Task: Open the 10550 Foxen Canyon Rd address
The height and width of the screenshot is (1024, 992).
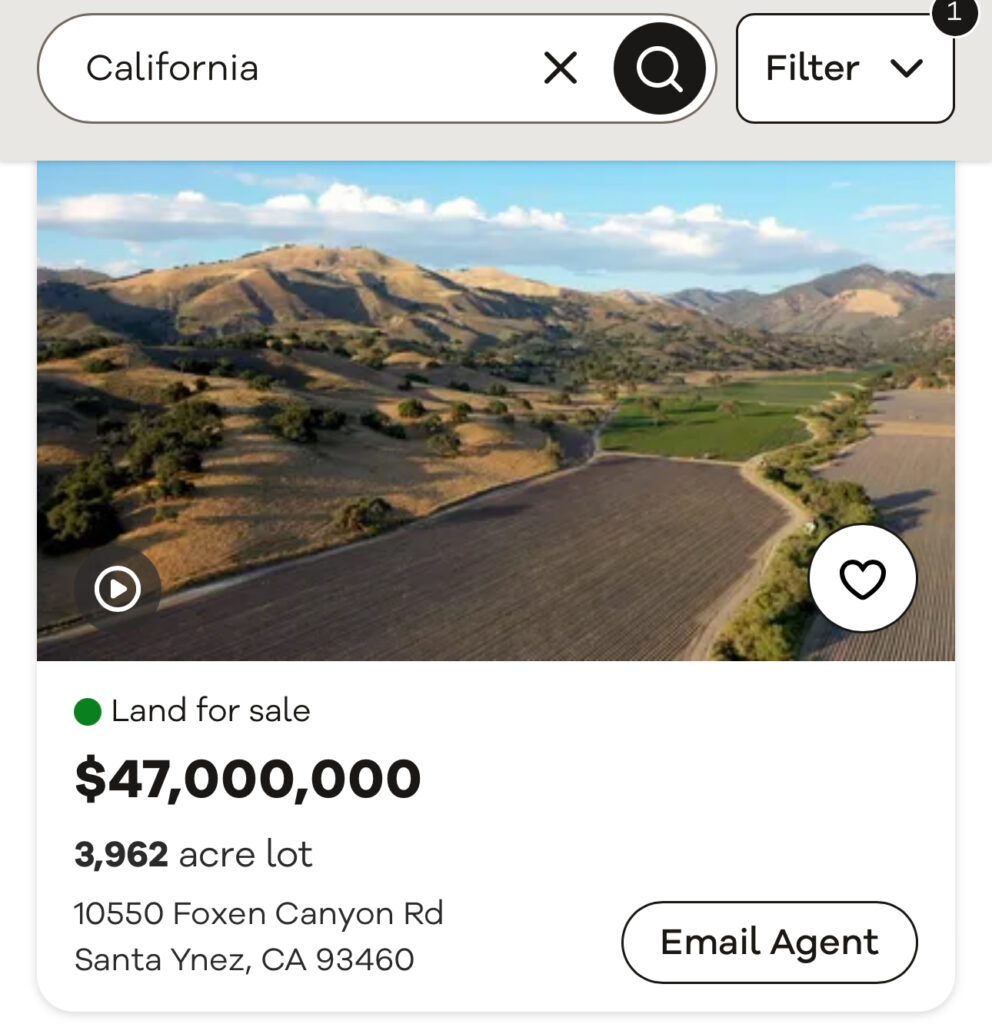Action: coord(258,913)
